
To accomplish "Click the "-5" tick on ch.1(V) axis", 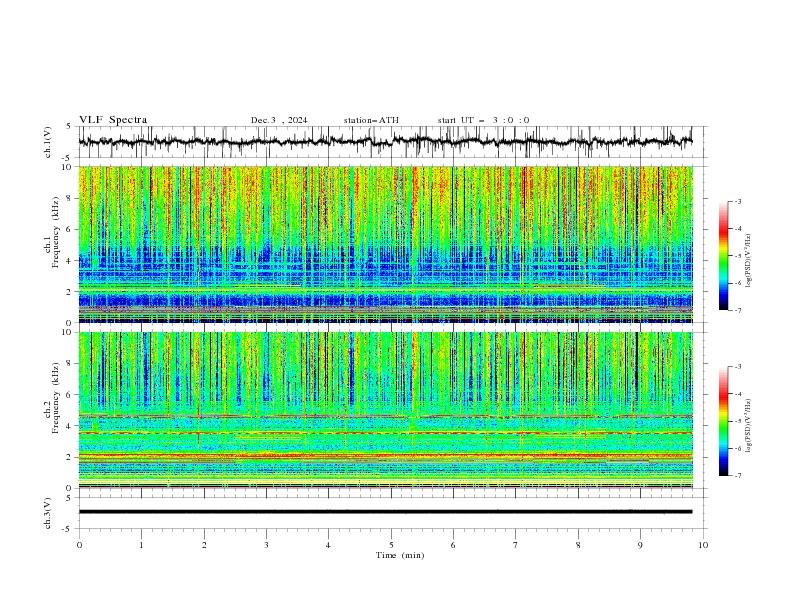I will (67, 158).
